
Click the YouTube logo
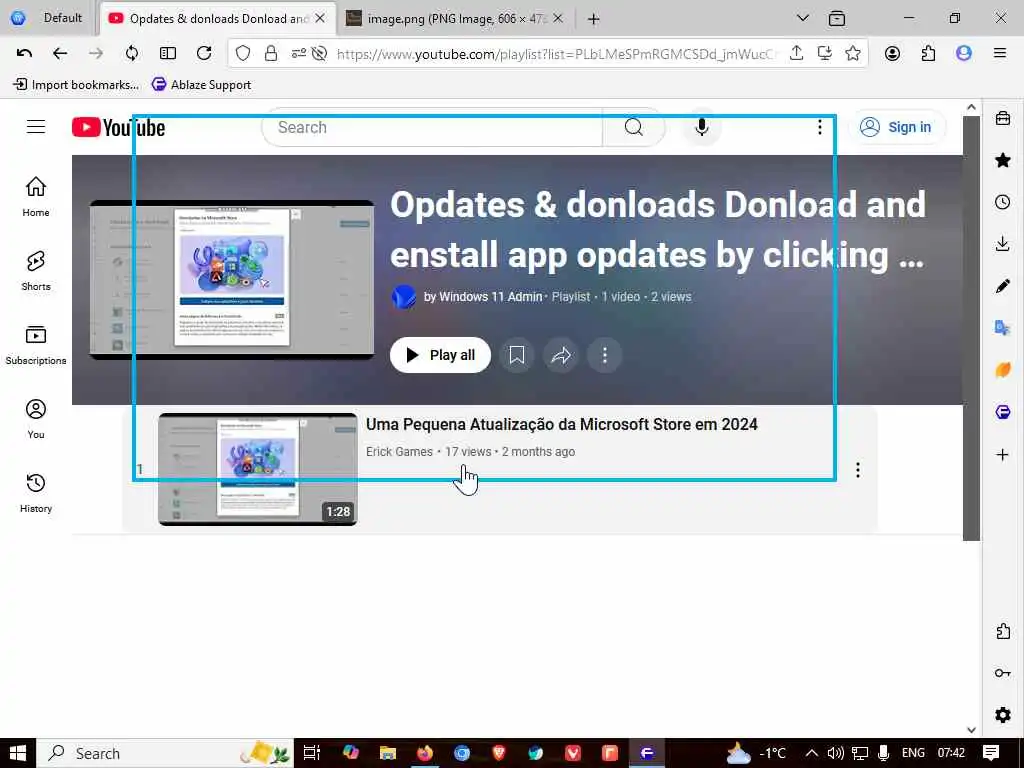click(118, 127)
